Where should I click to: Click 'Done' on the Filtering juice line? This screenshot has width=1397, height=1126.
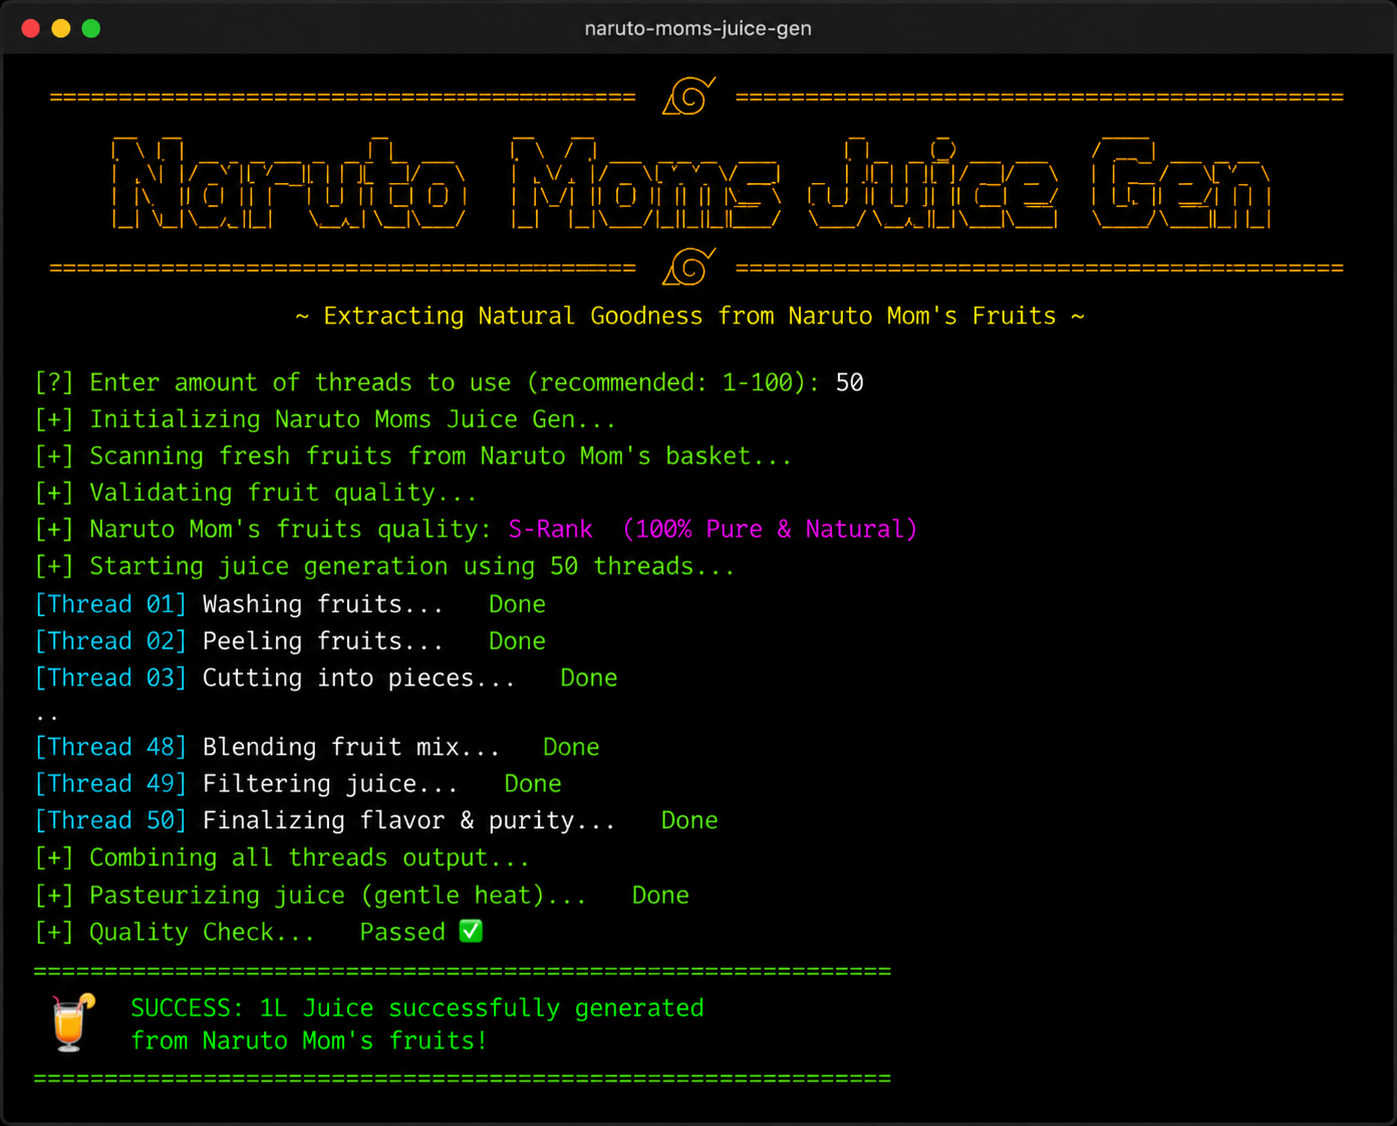pyautogui.click(x=533, y=784)
